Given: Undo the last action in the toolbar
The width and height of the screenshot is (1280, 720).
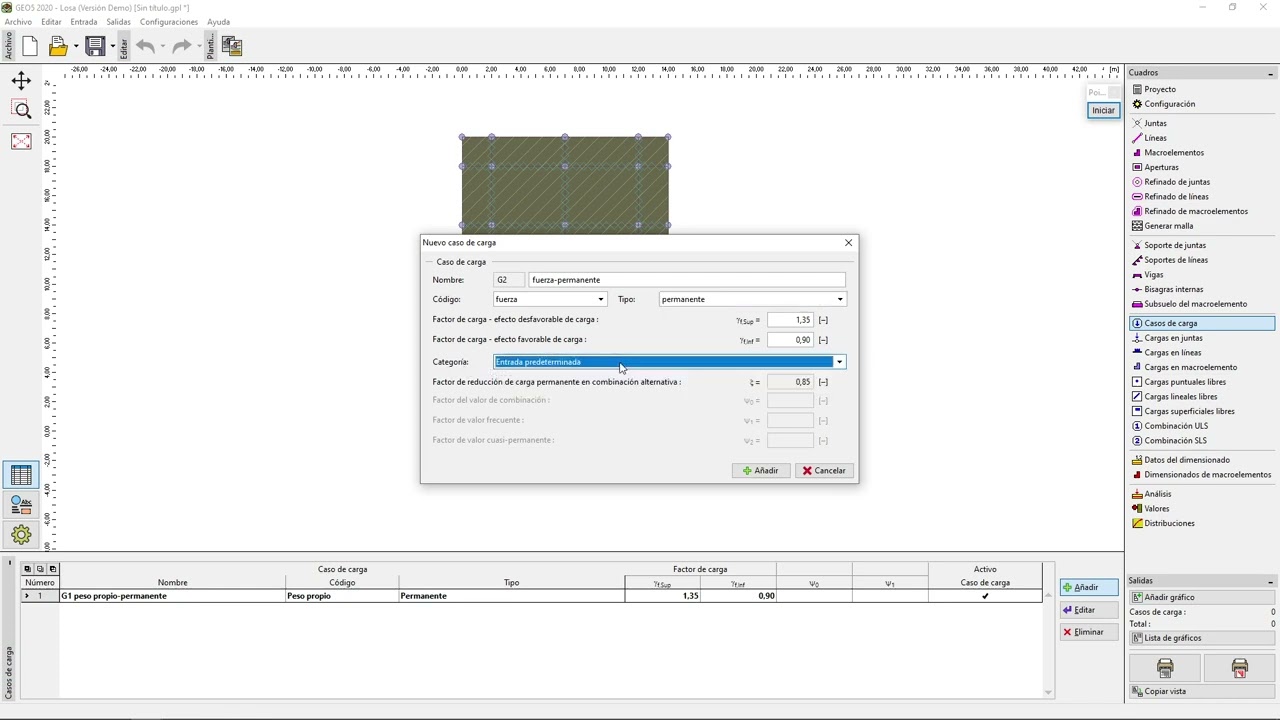Looking at the screenshot, I should [x=145, y=46].
